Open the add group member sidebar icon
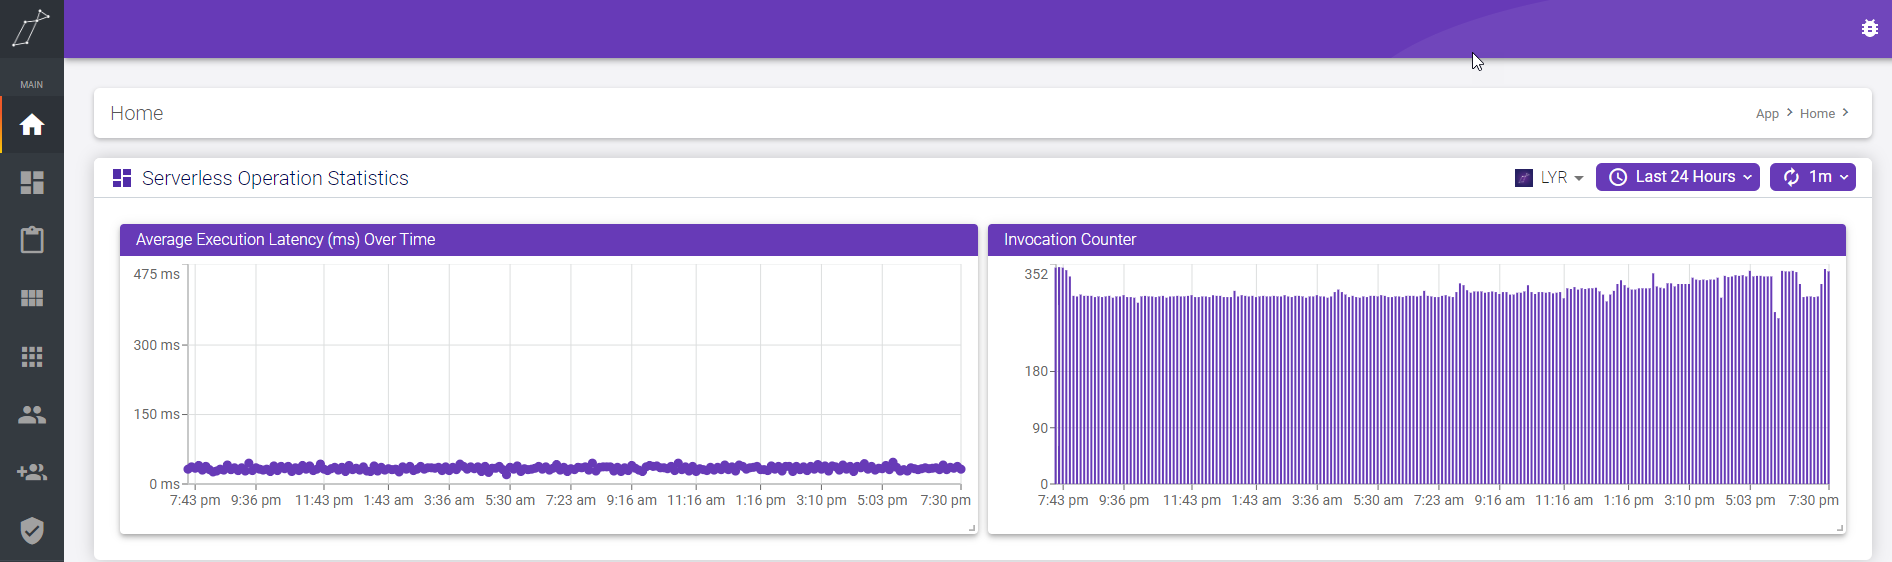 [x=32, y=472]
